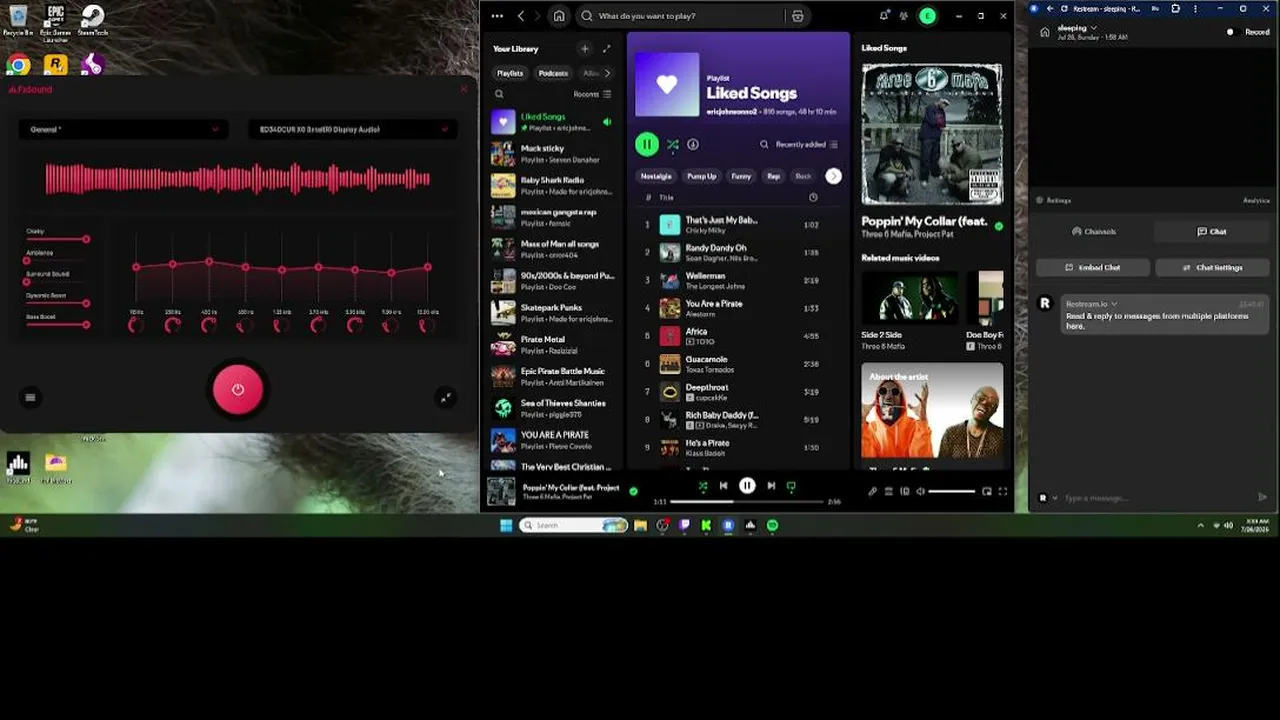Create a new playlist with plus icon

click(x=585, y=48)
